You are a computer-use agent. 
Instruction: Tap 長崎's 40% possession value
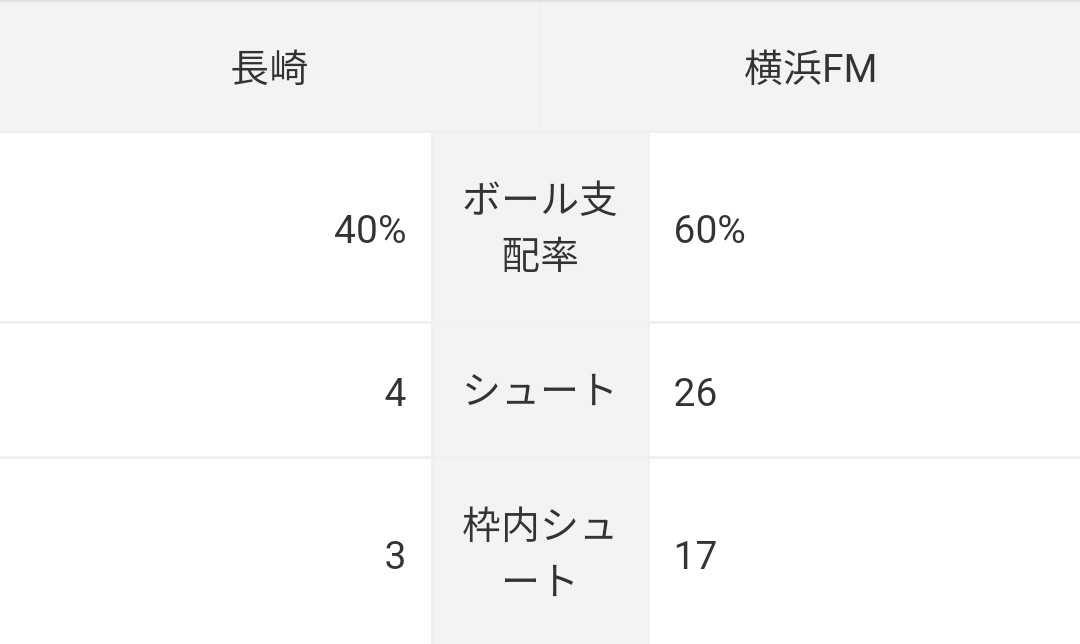click(x=370, y=231)
